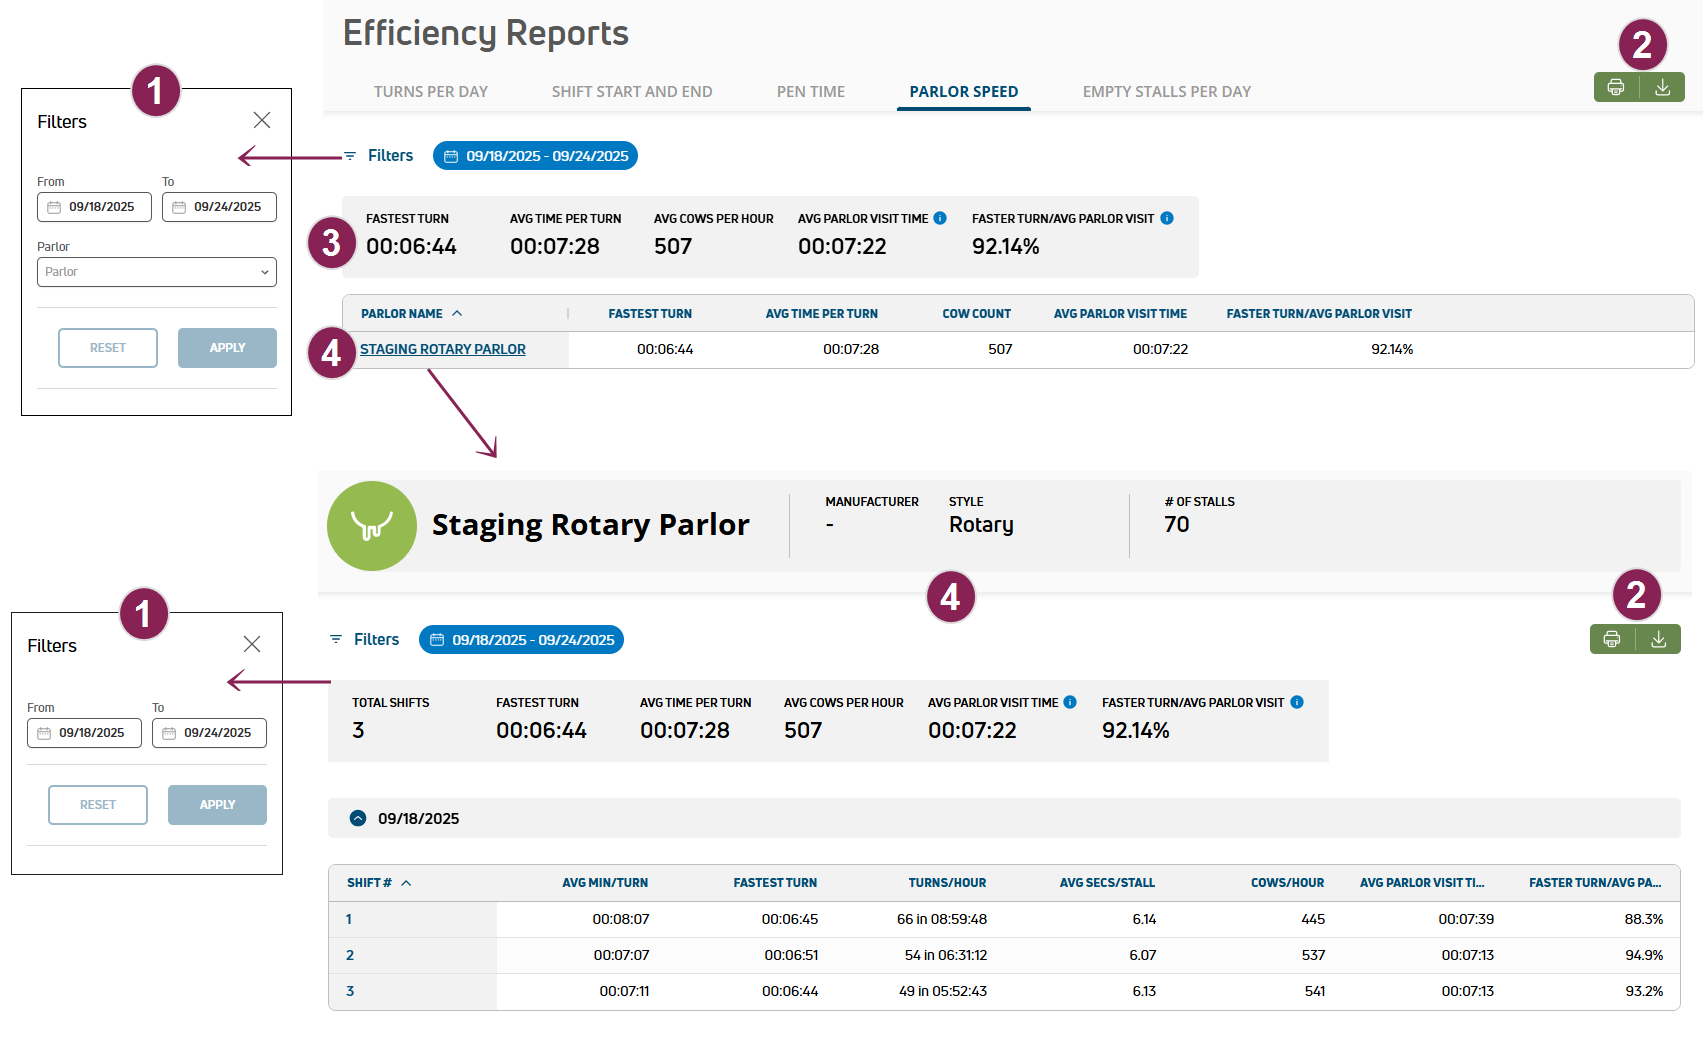Click the download icon in Staging Rotary Parlor section
Image resolution: width=1703 pixels, height=1044 pixels.
coord(1658,639)
